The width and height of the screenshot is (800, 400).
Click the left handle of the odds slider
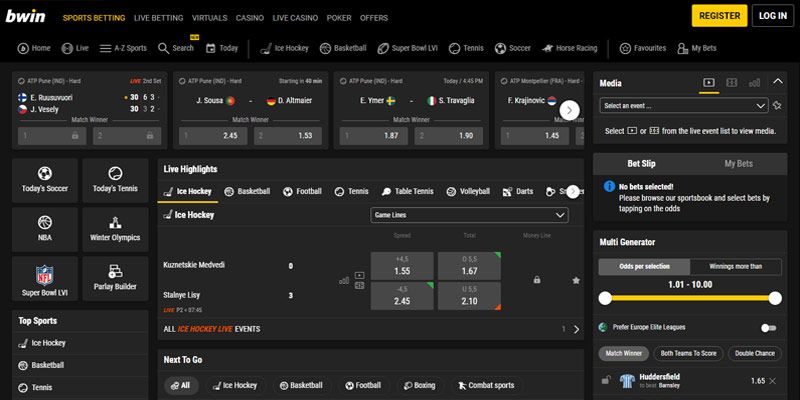click(x=605, y=298)
